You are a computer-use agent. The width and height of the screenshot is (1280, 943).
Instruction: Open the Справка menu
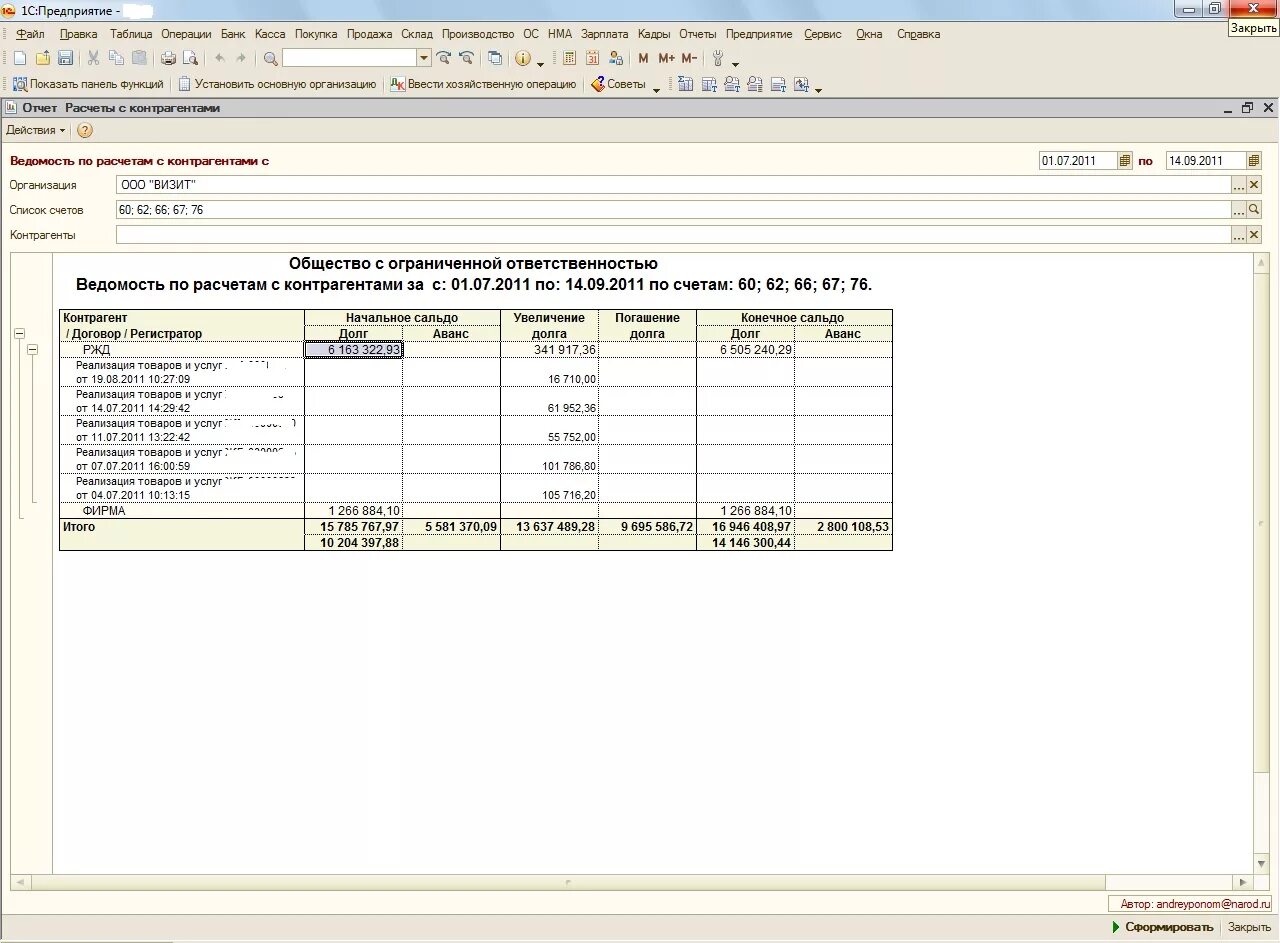coord(918,34)
